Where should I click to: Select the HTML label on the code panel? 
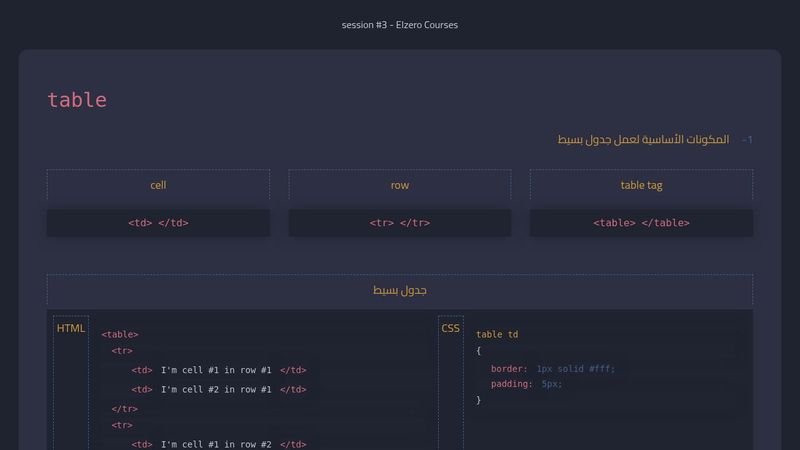point(71,328)
